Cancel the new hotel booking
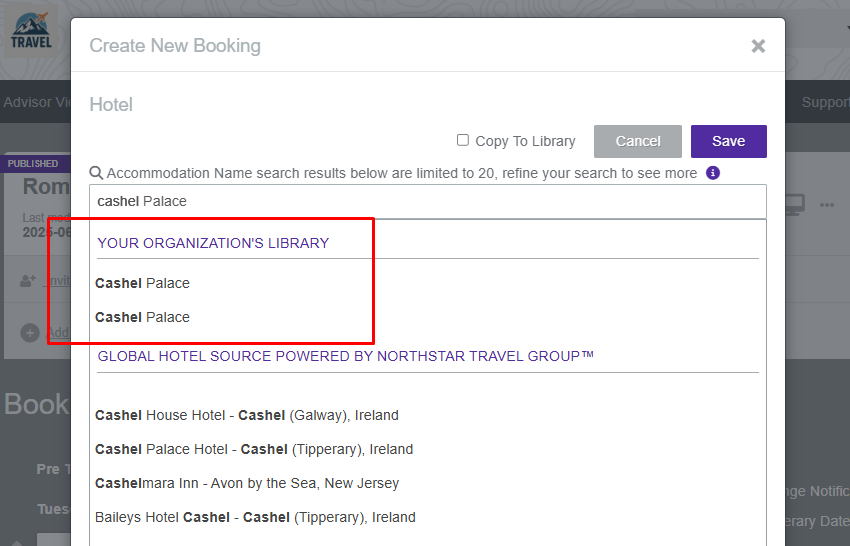The image size is (850, 546). [x=638, y=142]
